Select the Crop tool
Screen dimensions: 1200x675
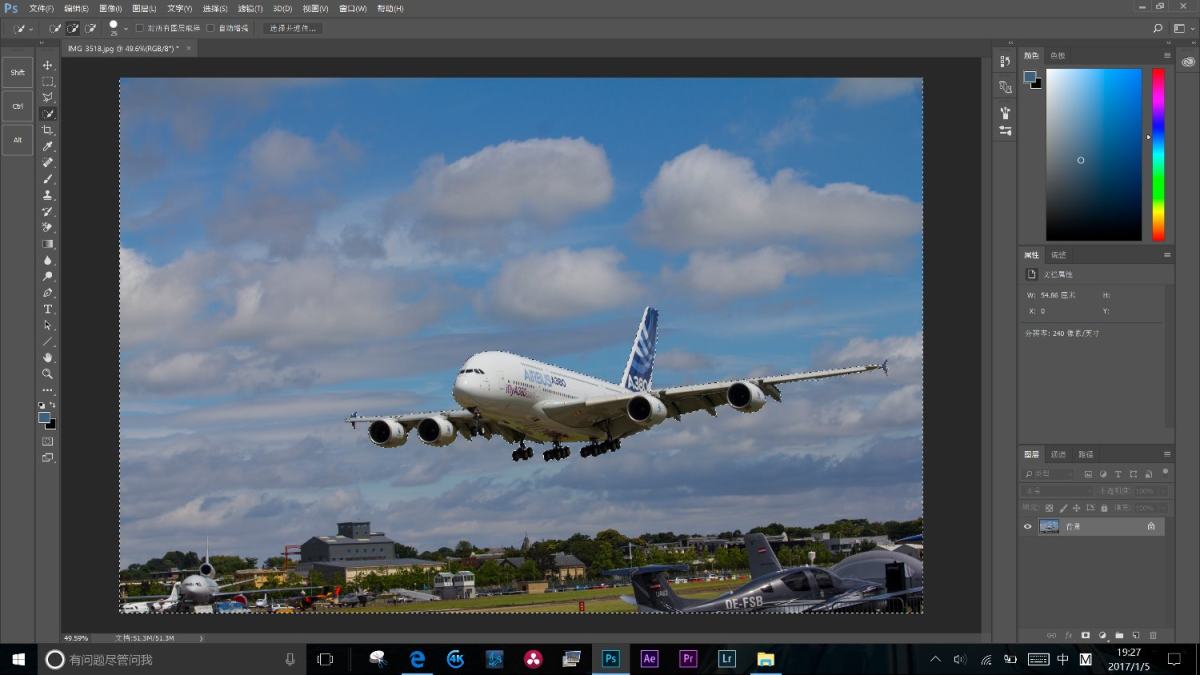(47, 130)
